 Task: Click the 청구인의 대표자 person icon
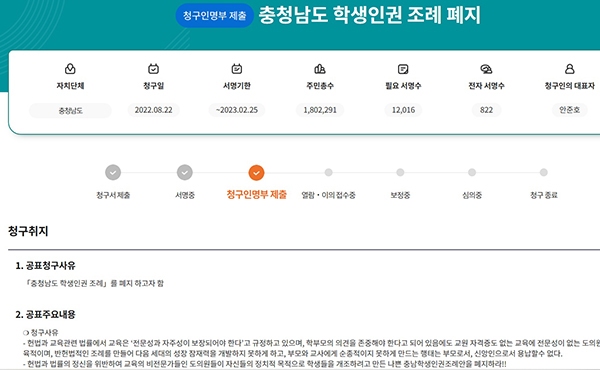(x=570, y=69)
